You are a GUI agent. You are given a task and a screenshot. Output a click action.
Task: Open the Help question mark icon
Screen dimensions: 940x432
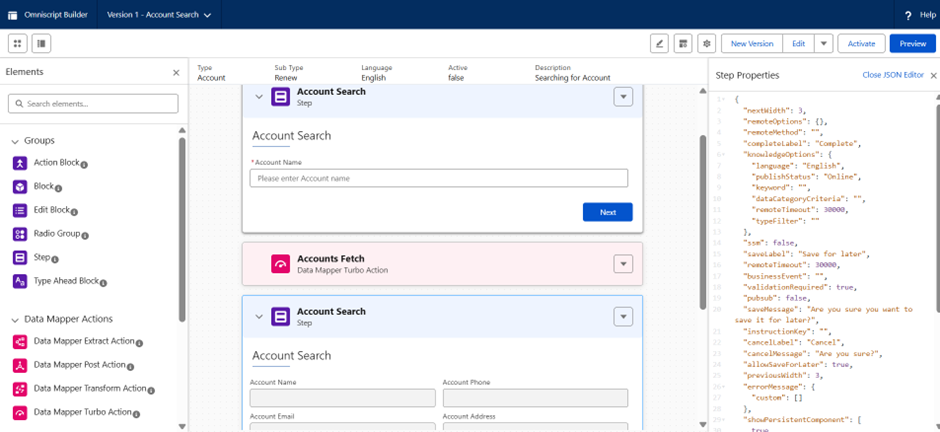click(908, 16)
